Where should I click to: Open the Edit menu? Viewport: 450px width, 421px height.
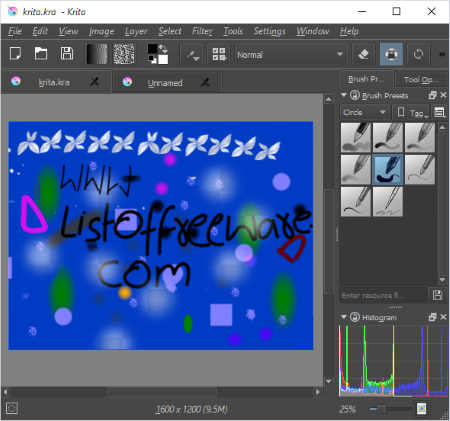pyautogui.click(x=40, y=31)
